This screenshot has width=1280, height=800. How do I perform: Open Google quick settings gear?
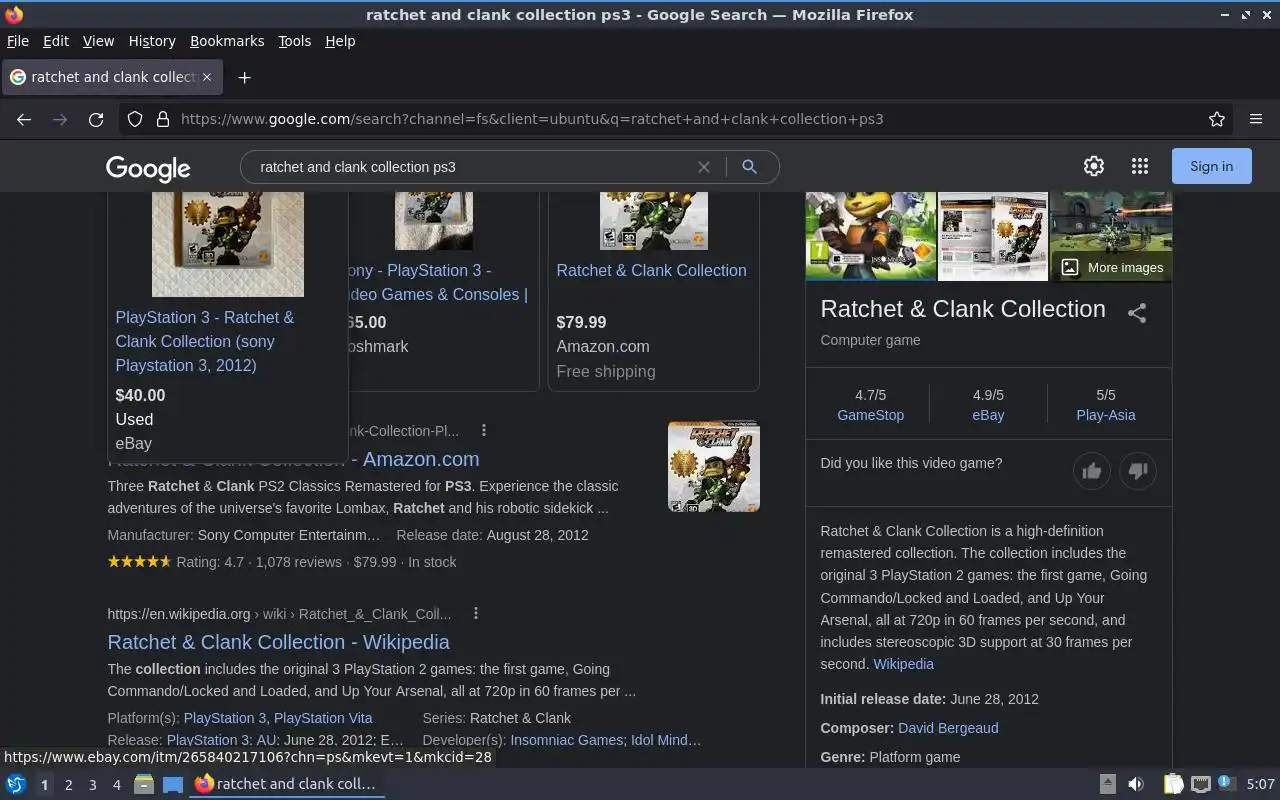(1094, 166)
